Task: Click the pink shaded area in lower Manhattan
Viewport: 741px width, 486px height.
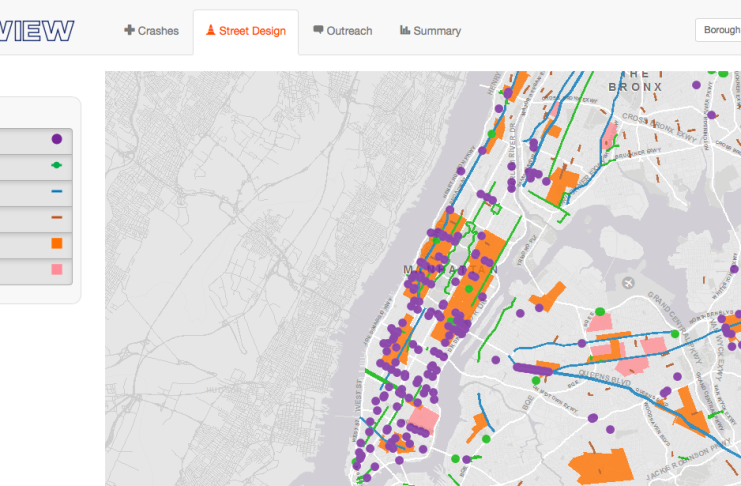Action: (x=424, y=416)
